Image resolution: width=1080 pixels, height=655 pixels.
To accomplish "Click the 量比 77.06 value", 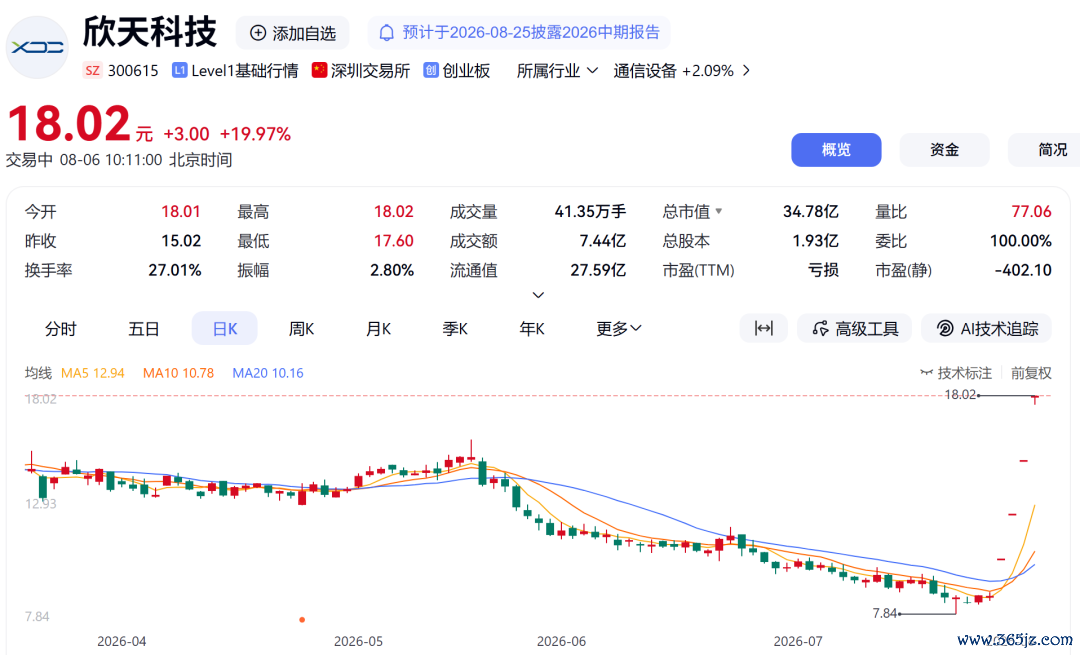I will [1031, 211].
